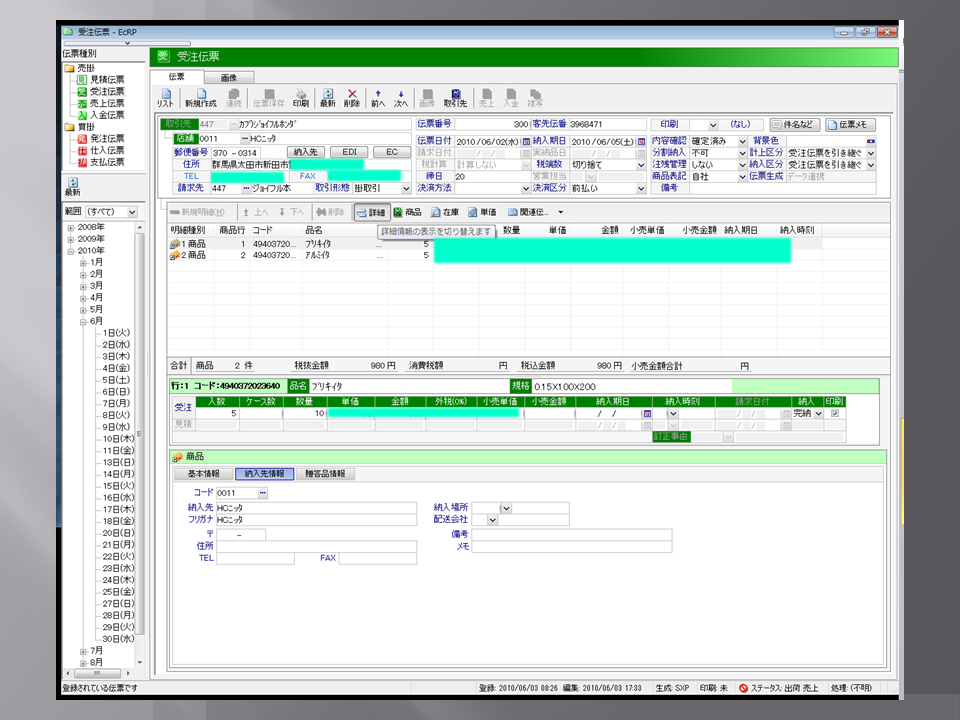Go to next slip with 次へ arrow
The height and width of the screenshot is (720, 960).
click(401, 96)
